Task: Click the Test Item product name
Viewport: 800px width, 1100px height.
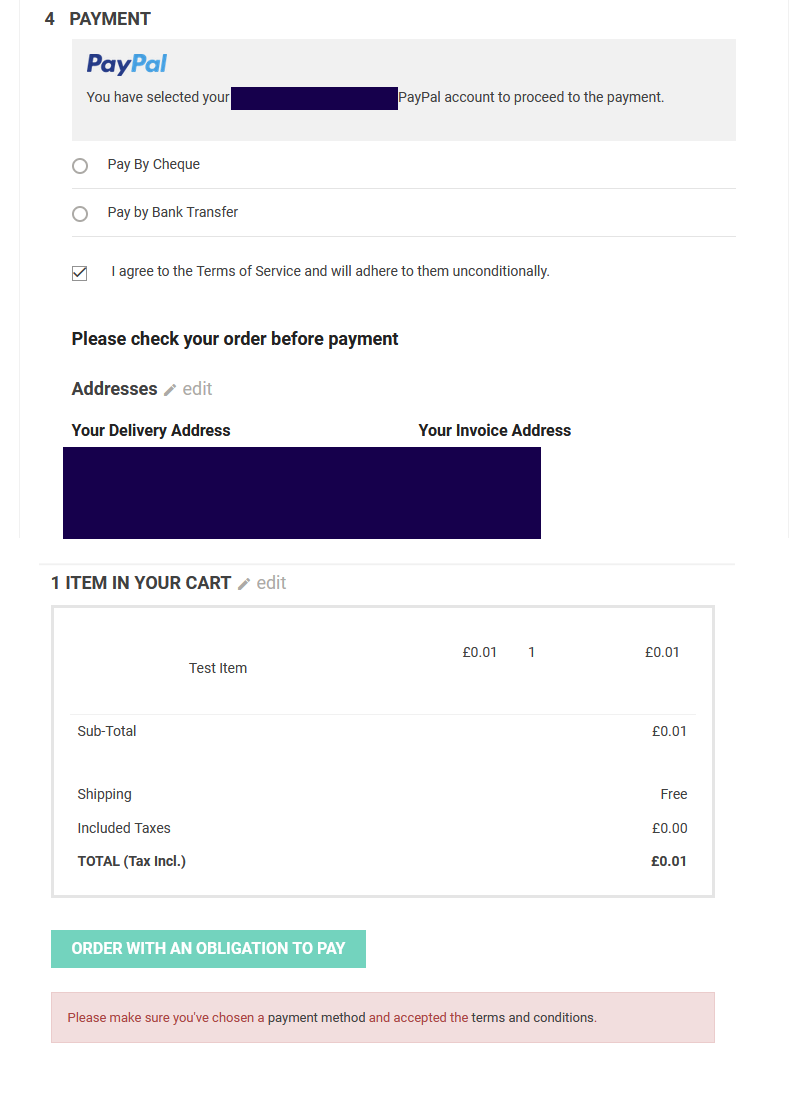Action: coord(218,668)
